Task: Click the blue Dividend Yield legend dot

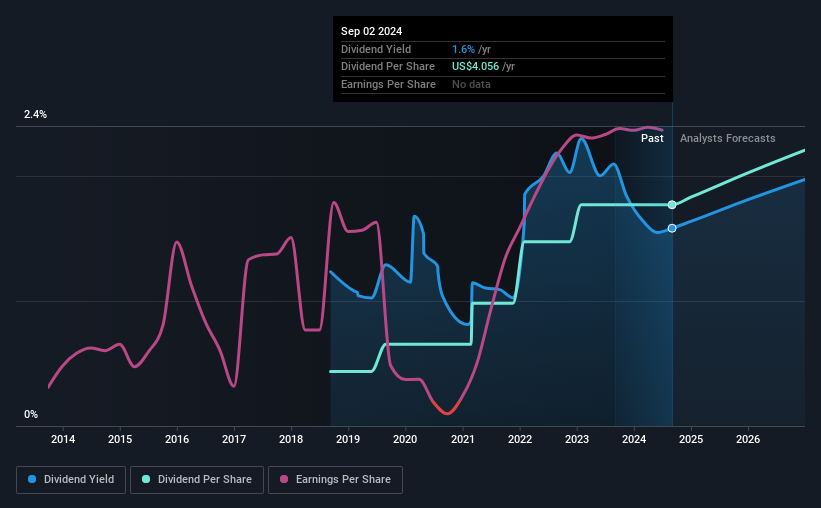Action: tap(32, 479)
